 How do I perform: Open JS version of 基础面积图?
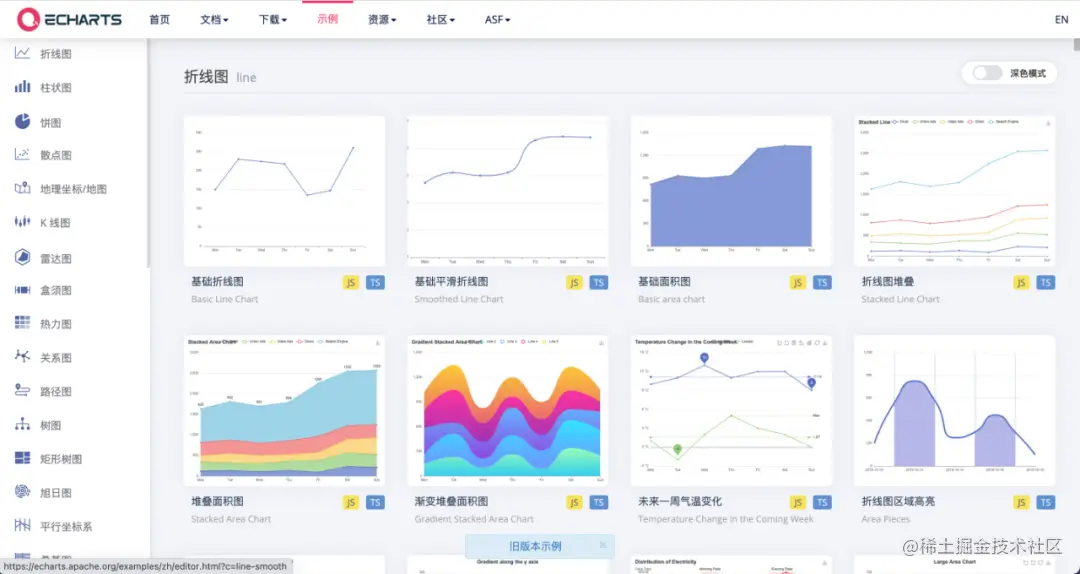798,283
